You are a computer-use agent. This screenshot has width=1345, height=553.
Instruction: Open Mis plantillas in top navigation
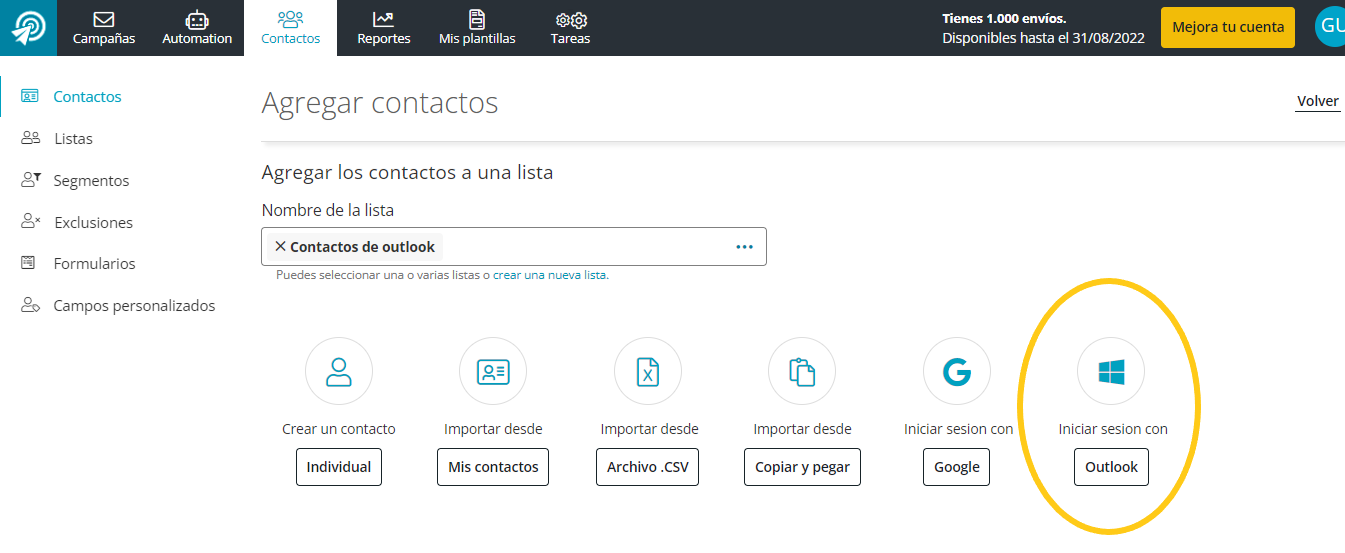[x=477, y=28]
